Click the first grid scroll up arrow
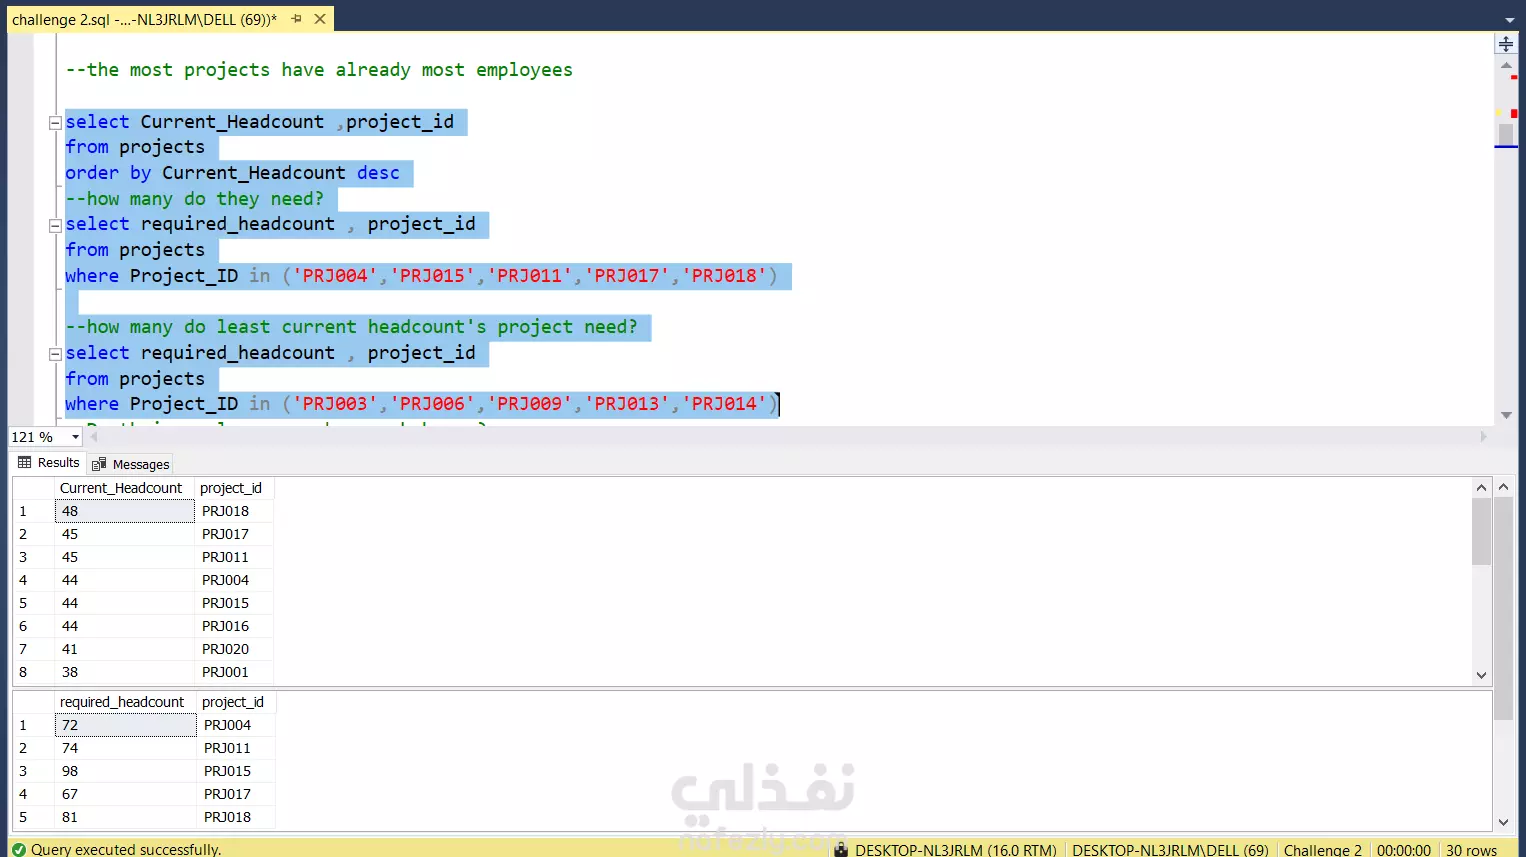Screen dimensions: 1526x857 coord(1481,488)
